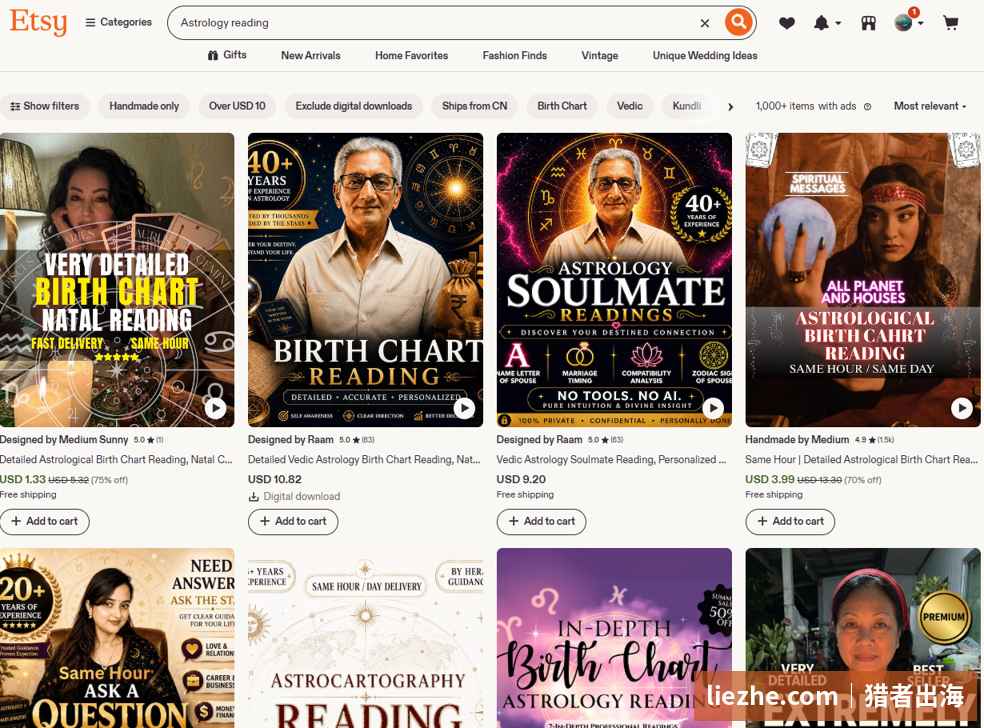
Task: Open the Gifts link with gift icon
Action: pyautogui.click(x=227, y=55)
